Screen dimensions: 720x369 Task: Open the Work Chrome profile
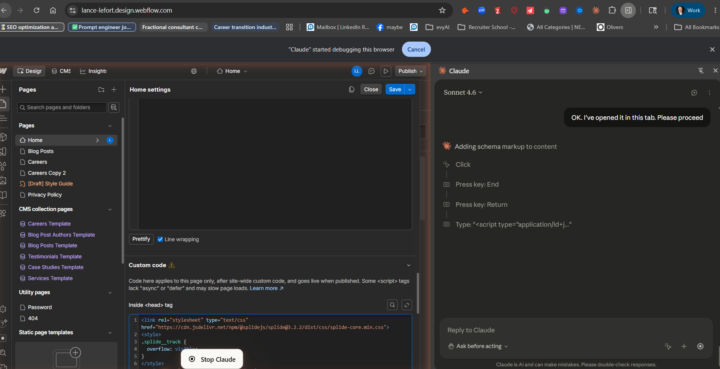(x=688, y=10)
